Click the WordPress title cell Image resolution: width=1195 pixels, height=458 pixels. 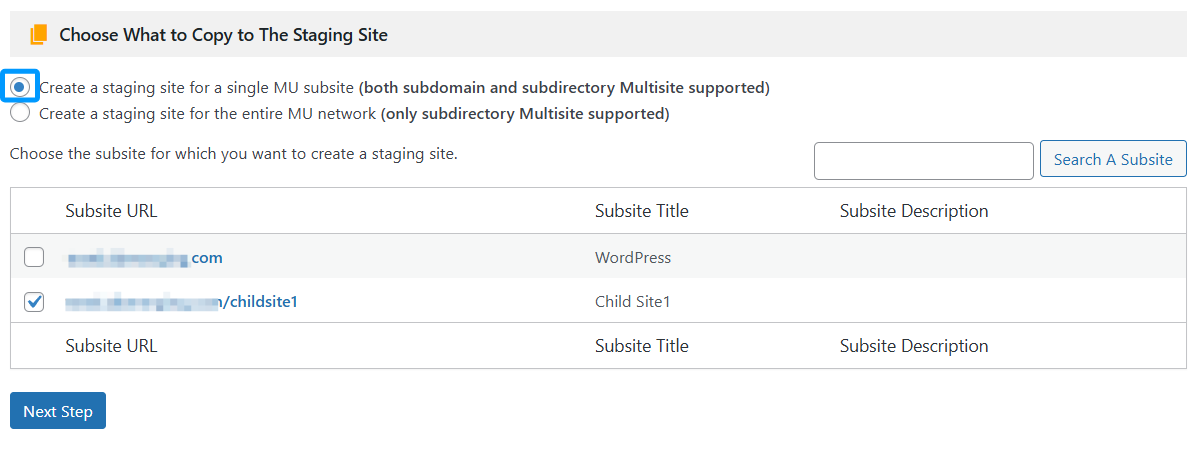pos(632,258)
